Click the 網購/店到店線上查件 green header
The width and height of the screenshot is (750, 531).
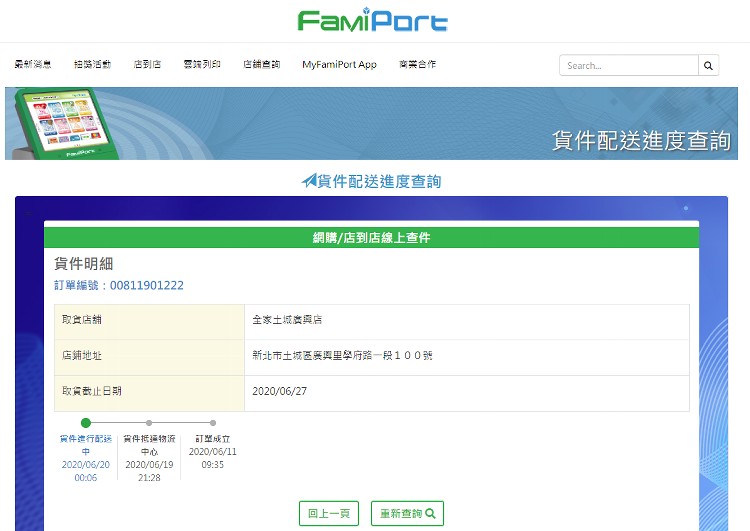pos(372,237)
